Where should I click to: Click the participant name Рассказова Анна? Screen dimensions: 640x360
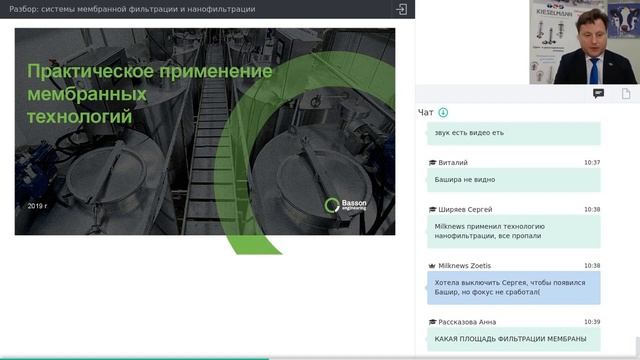(x=467, y=322)
